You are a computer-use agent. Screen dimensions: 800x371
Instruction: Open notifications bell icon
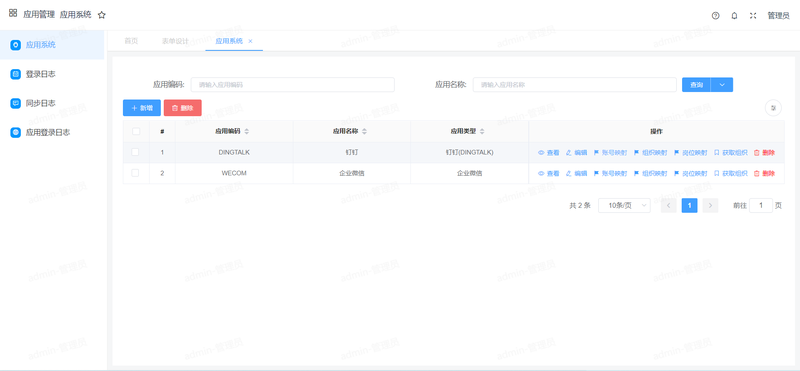click(x=734, y=16)
